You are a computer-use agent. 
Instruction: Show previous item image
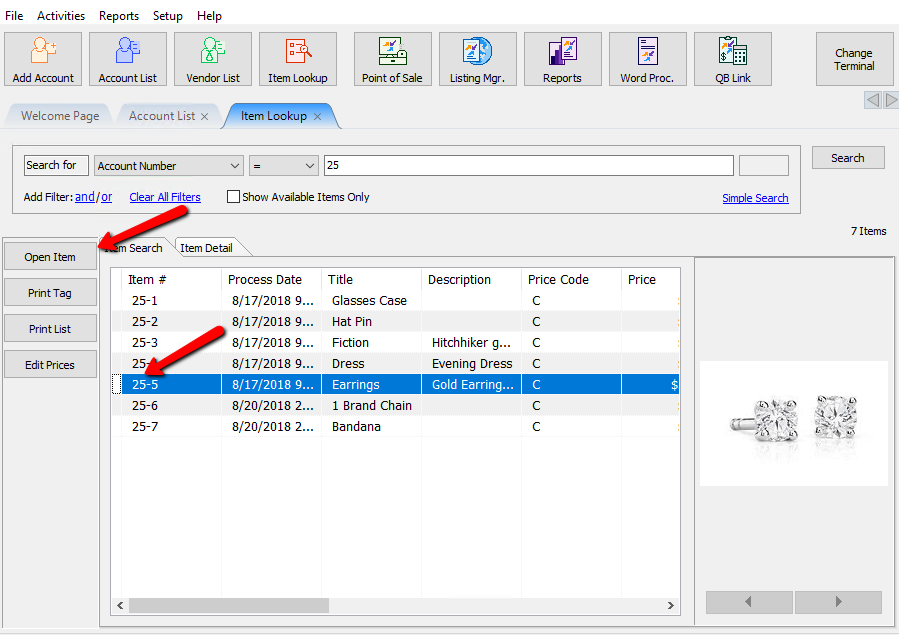pyautogui.click(x=749, y=602)
